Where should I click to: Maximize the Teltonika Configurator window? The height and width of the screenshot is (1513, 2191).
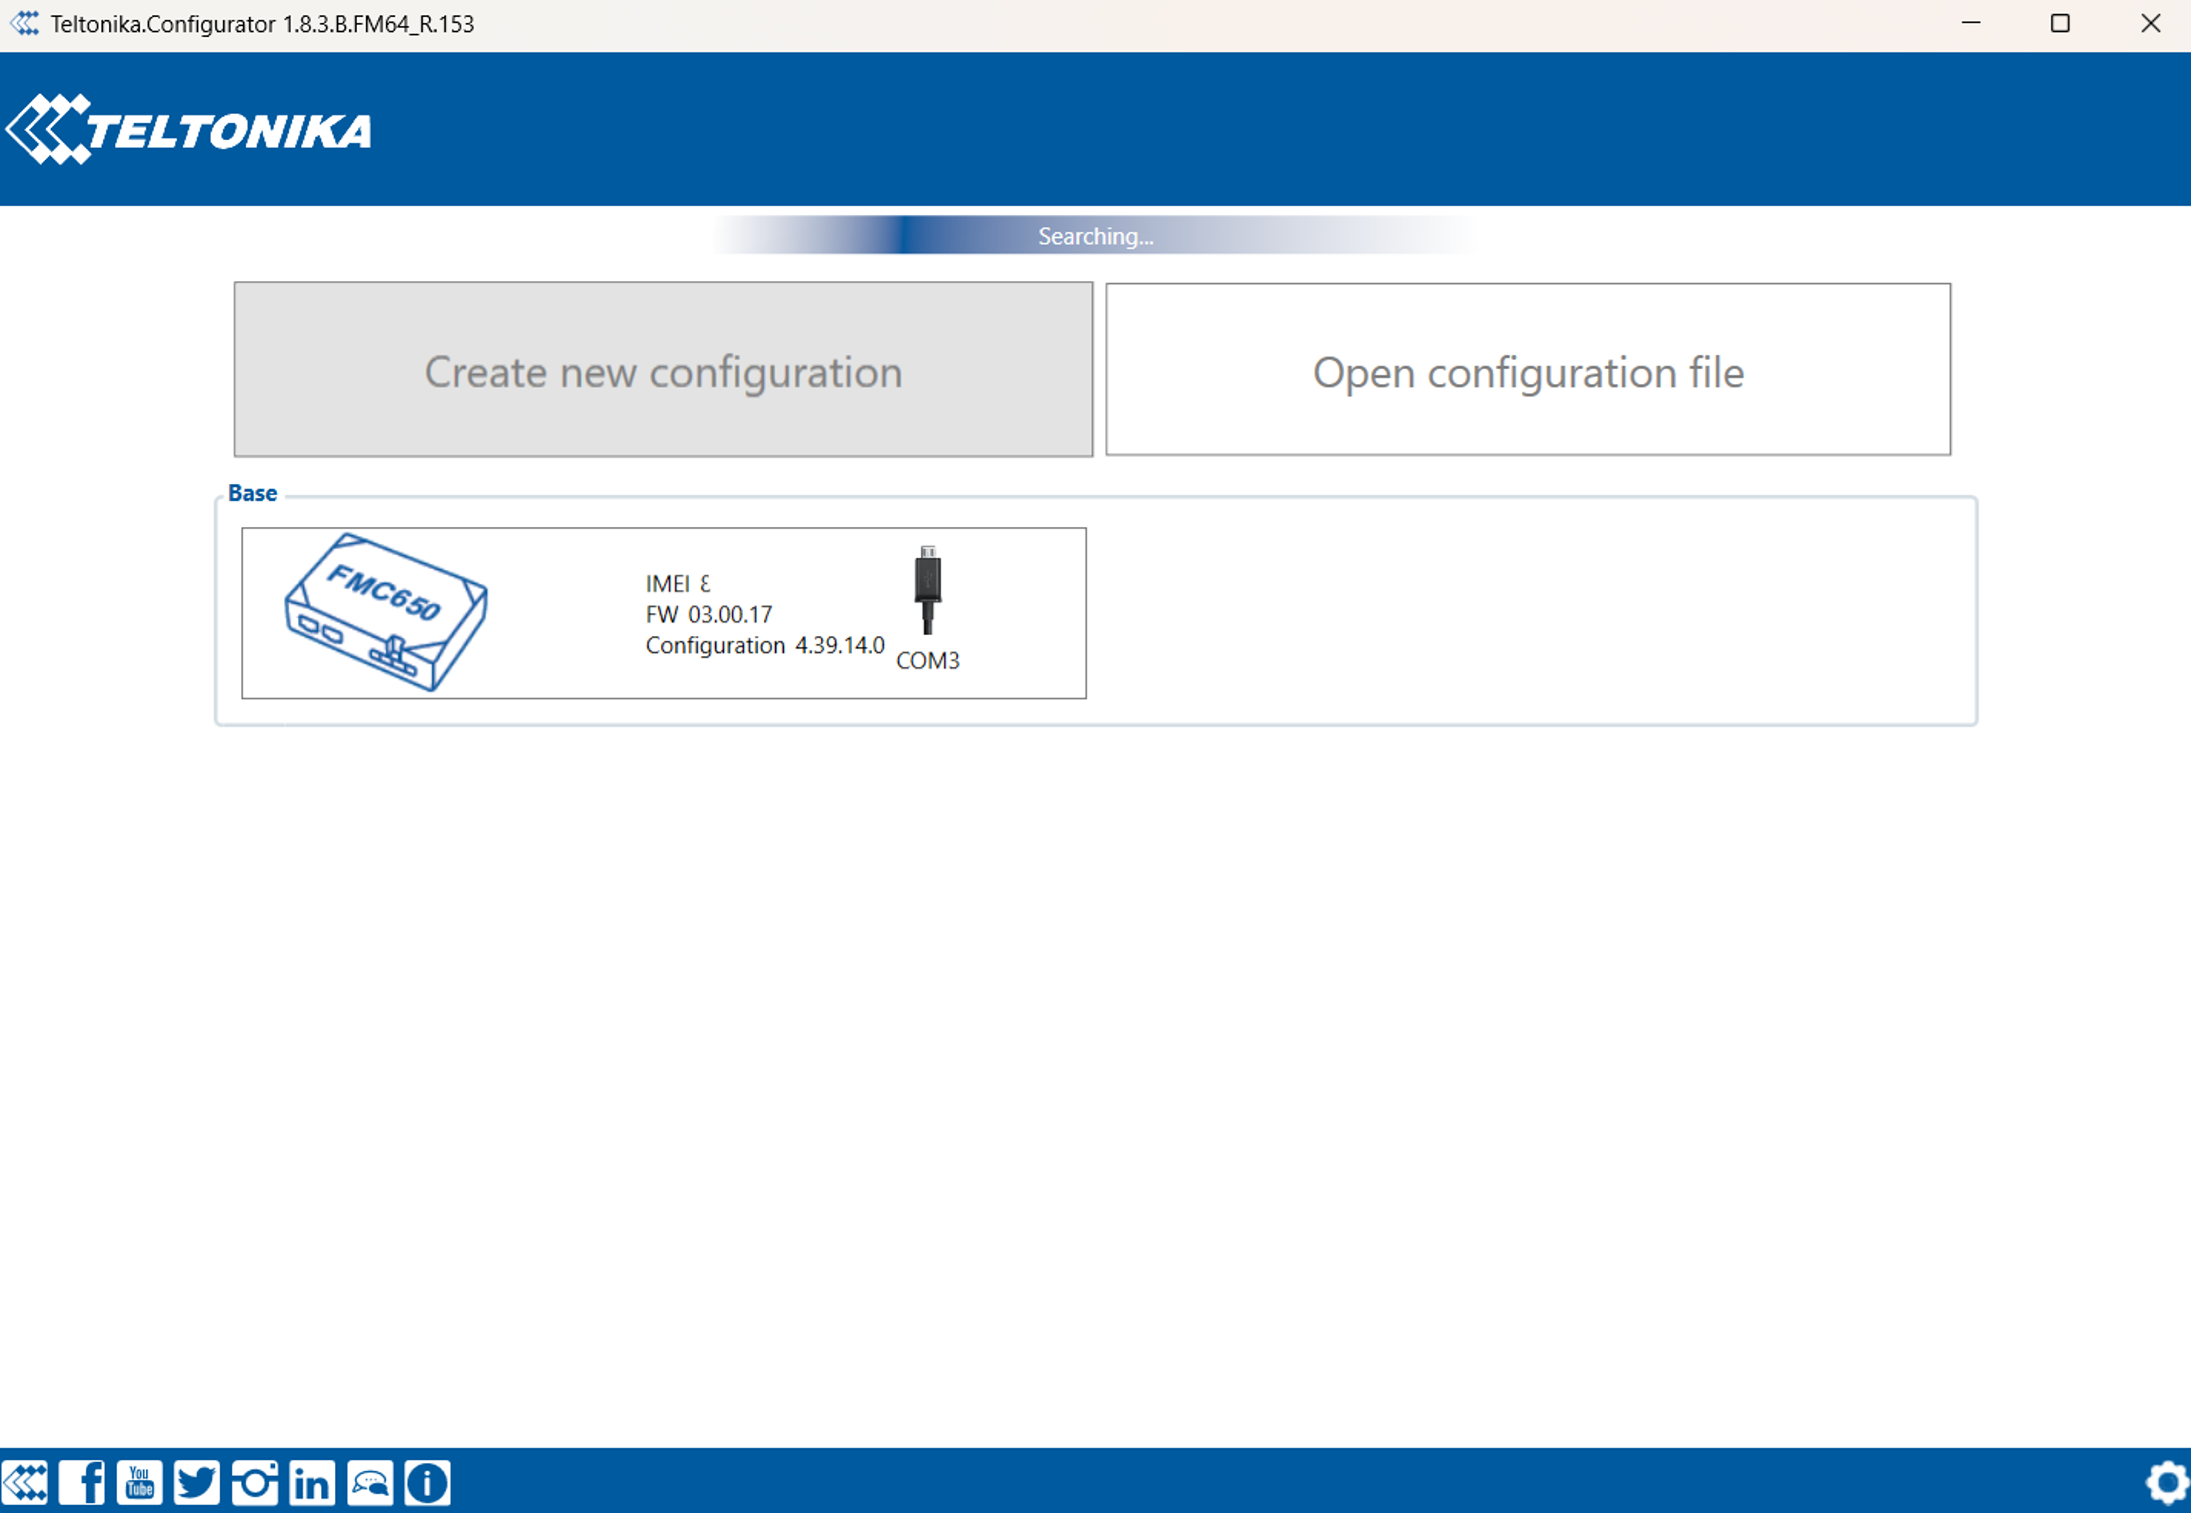(x=2060, y=23)
